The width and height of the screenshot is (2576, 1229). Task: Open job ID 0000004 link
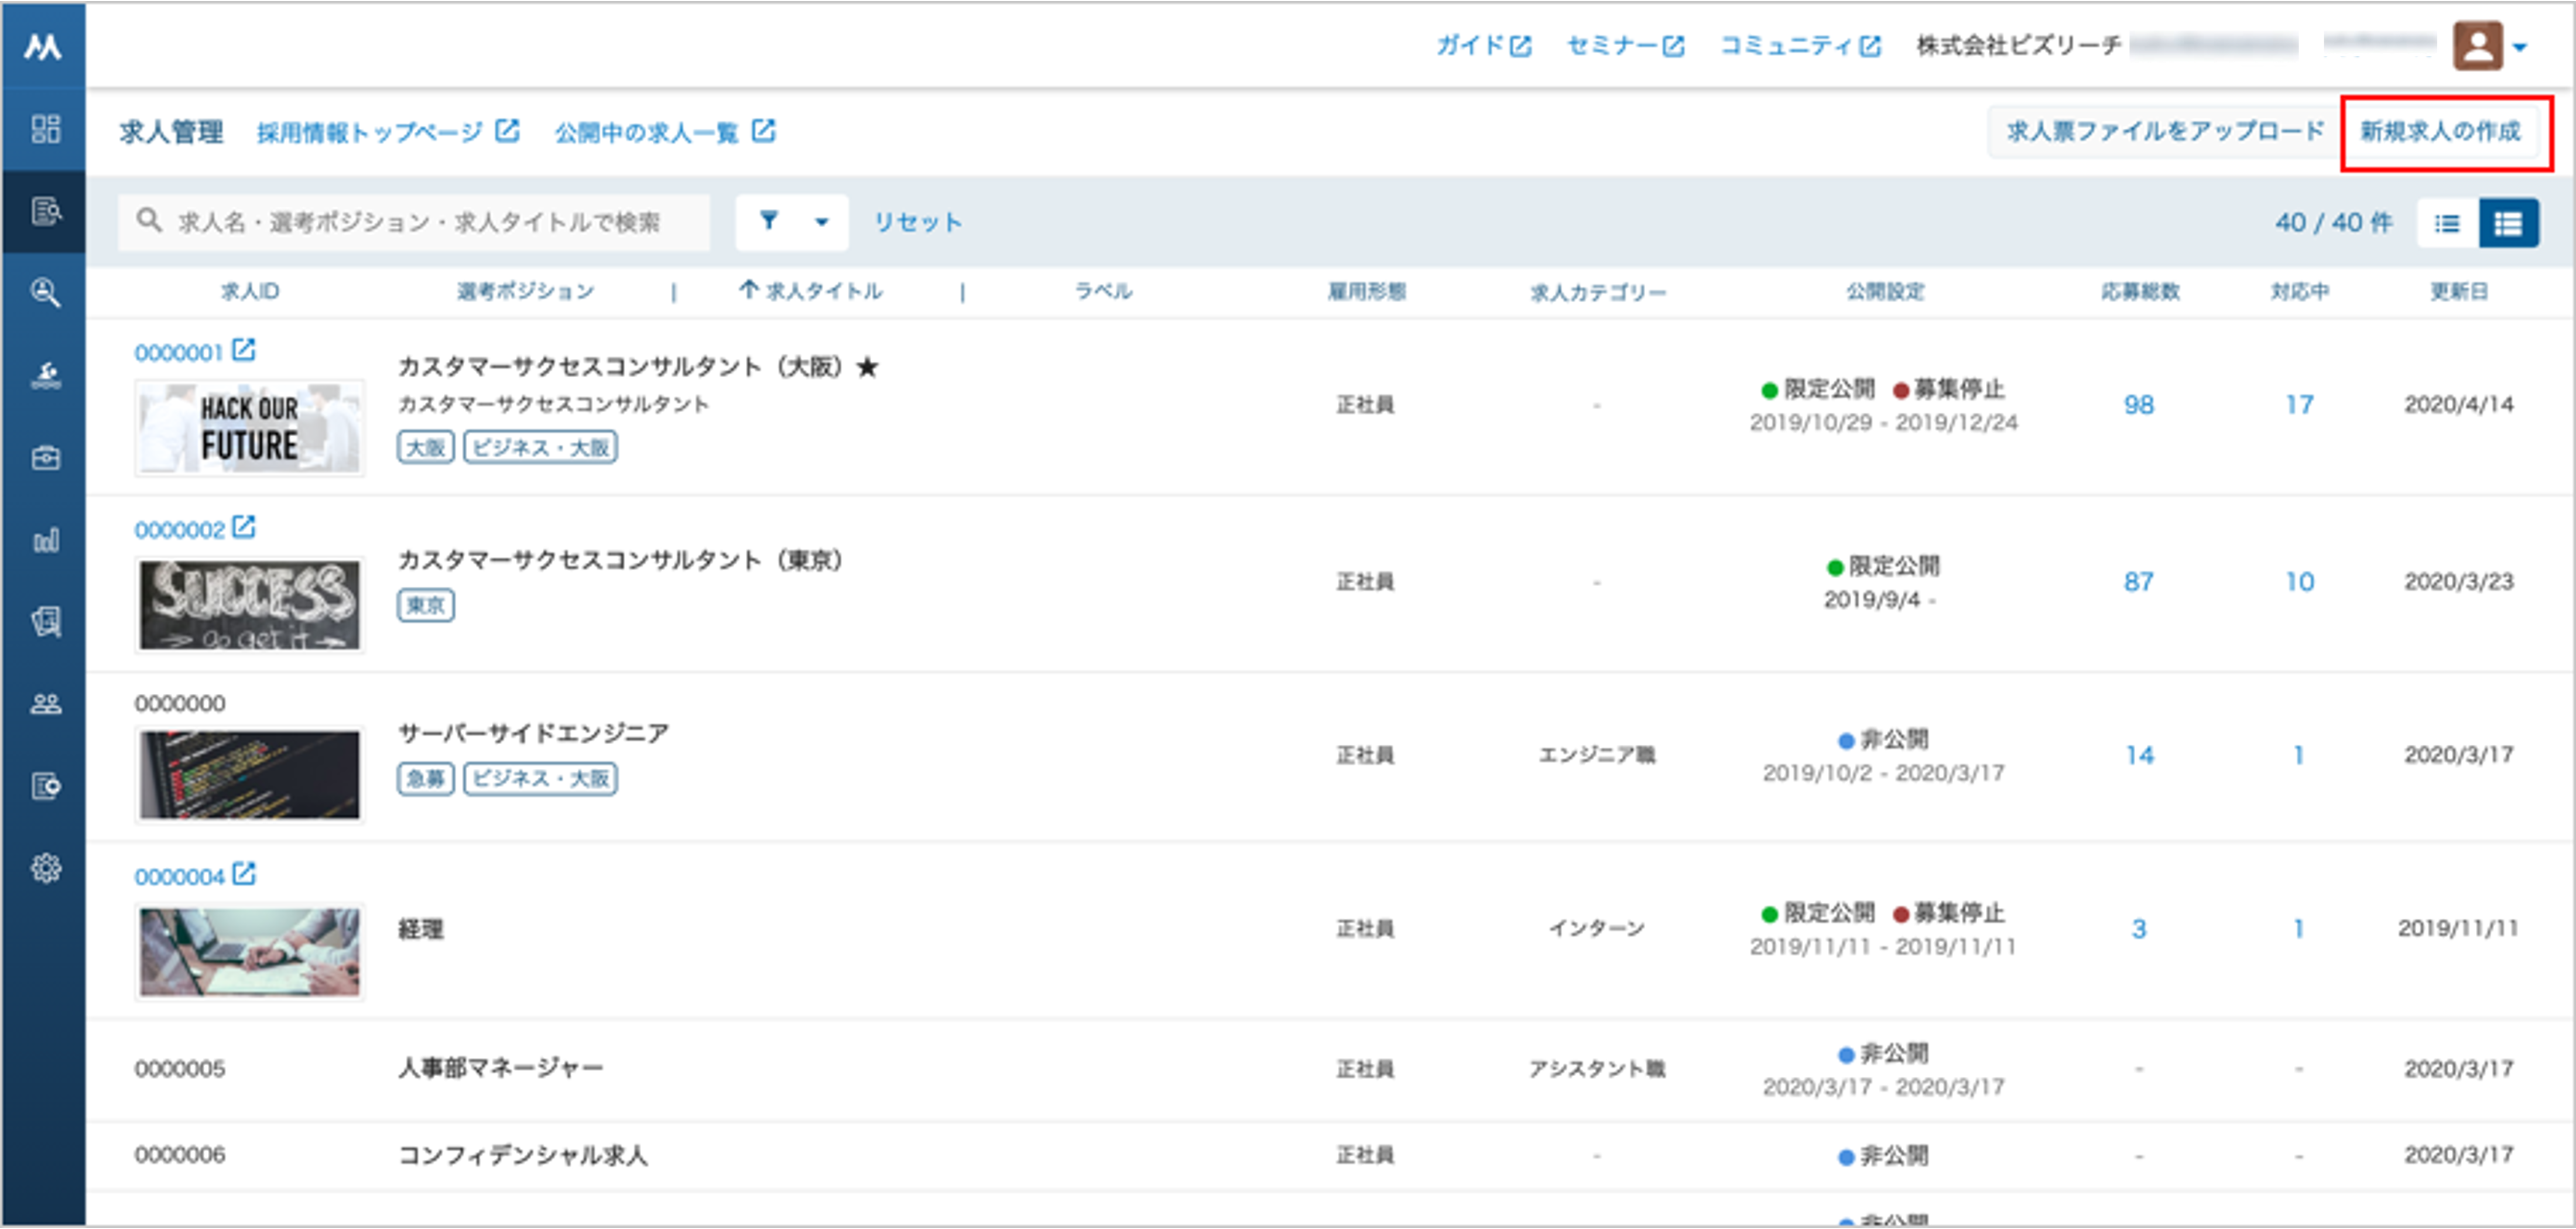point(180,876)
